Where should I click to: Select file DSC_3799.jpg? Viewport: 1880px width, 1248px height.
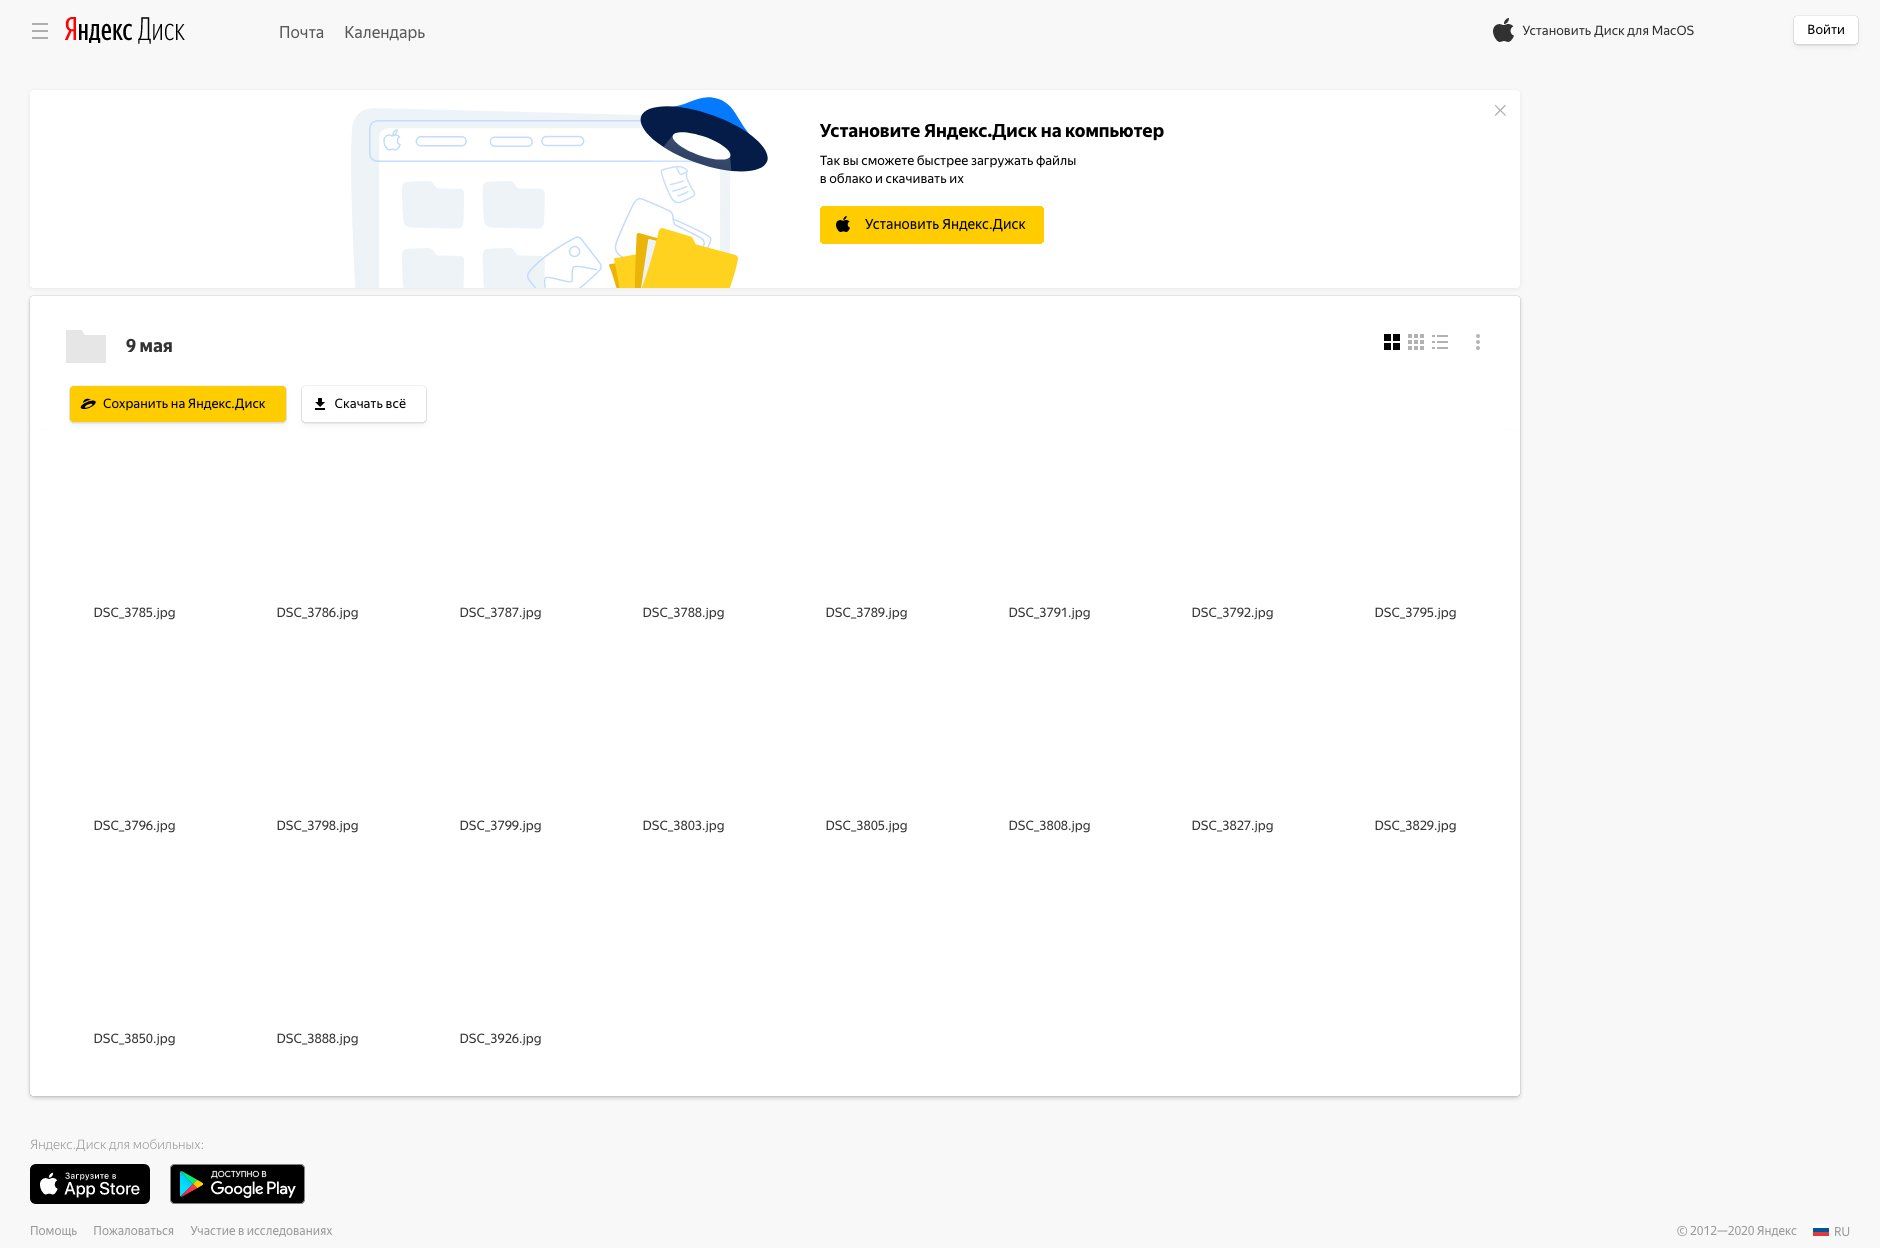point(500,825)
